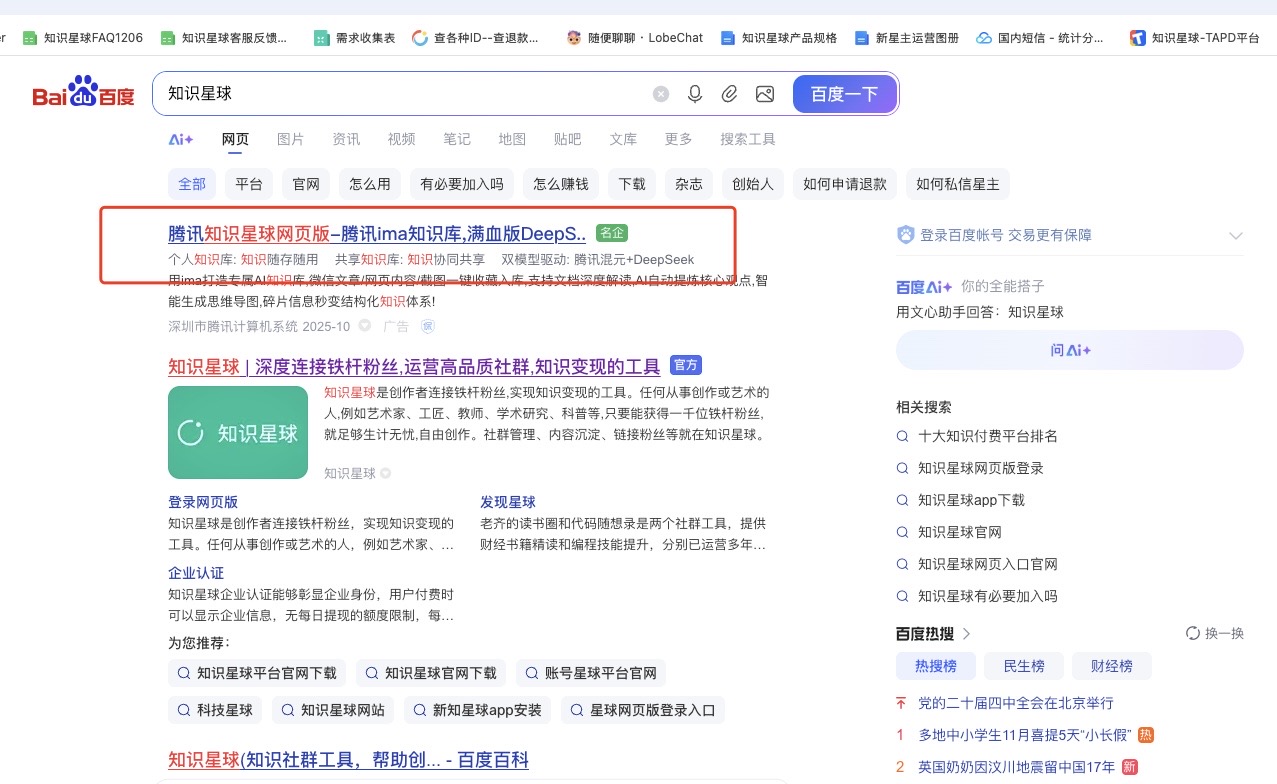Click the Baidu logo
Viewport: 1277px width, 784px height.
pyautogui.click(x=83, y=93)
